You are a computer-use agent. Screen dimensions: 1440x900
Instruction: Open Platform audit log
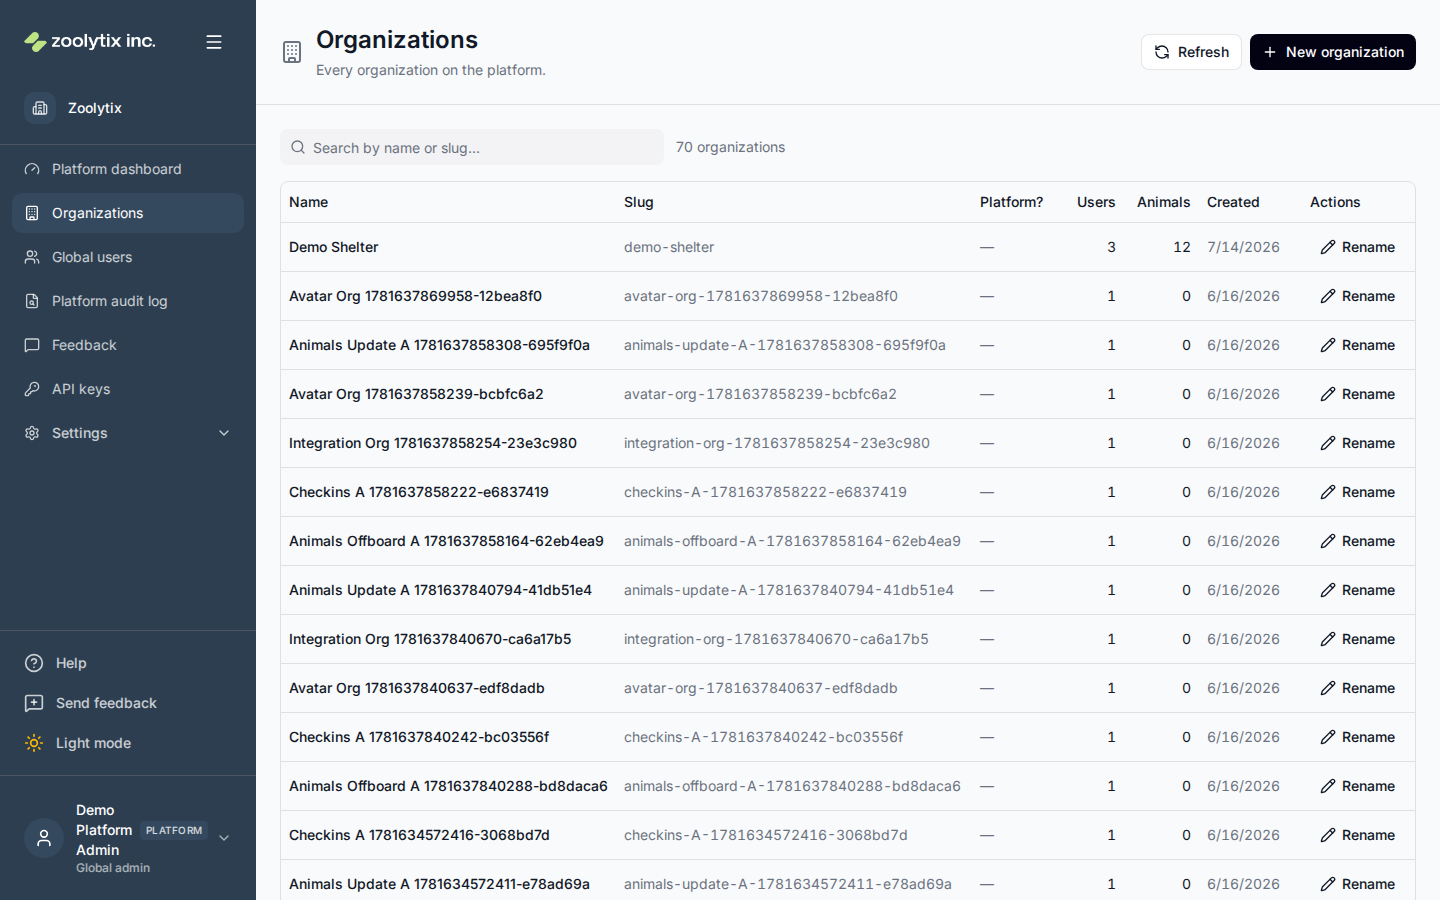tap(128, 301)
